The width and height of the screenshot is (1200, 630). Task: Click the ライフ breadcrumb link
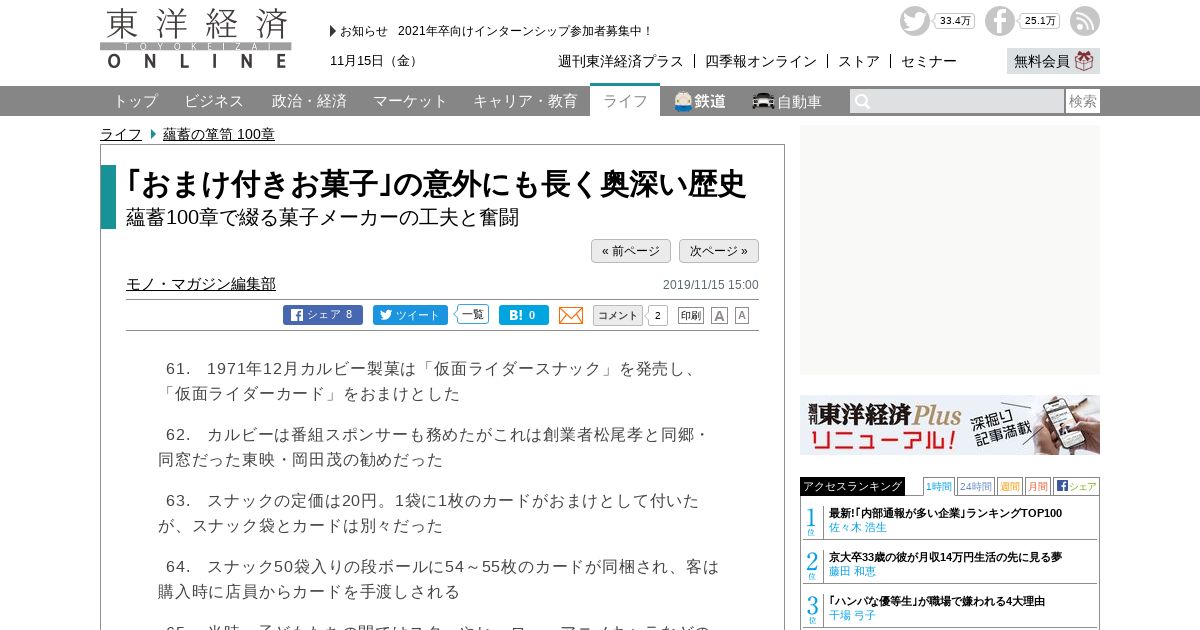pyautogui.click(x=121, y=134)
